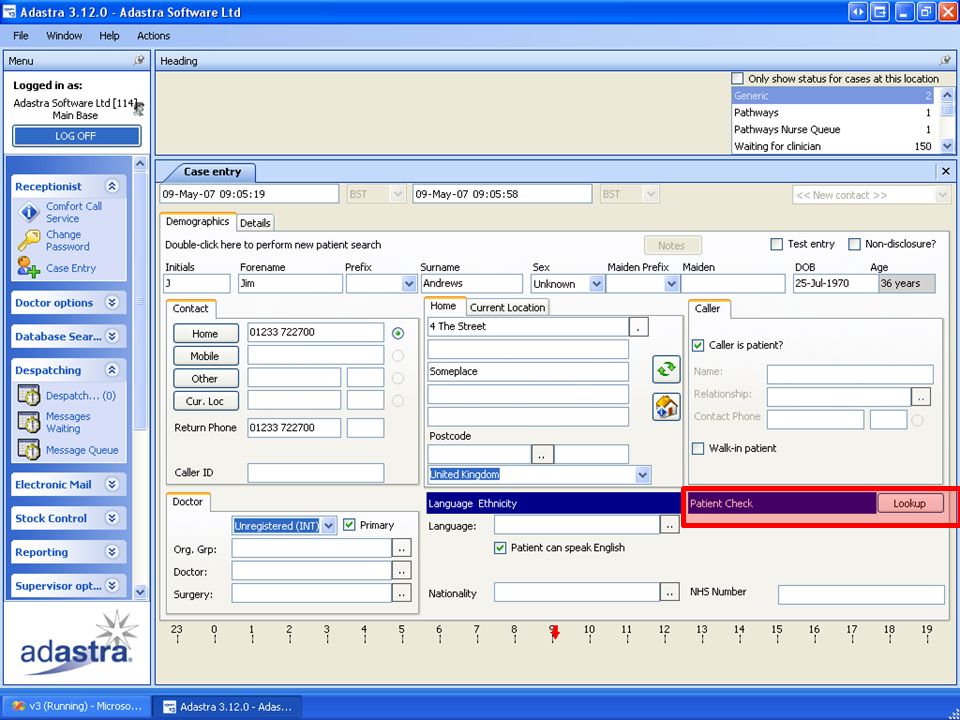The width and height of the screenshot is (960, 720).
Task: Pin the Menu panel using pushpin icon
Action: (139, 61)
